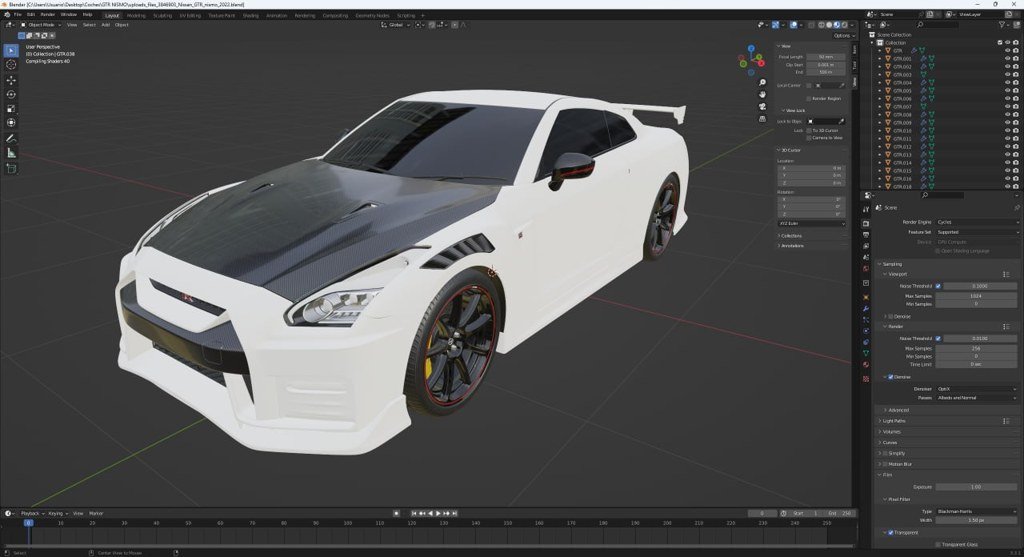This screenshot has width=1024, height=557.
Task: Open the Render properties tab icon
Action: point(866,223)
